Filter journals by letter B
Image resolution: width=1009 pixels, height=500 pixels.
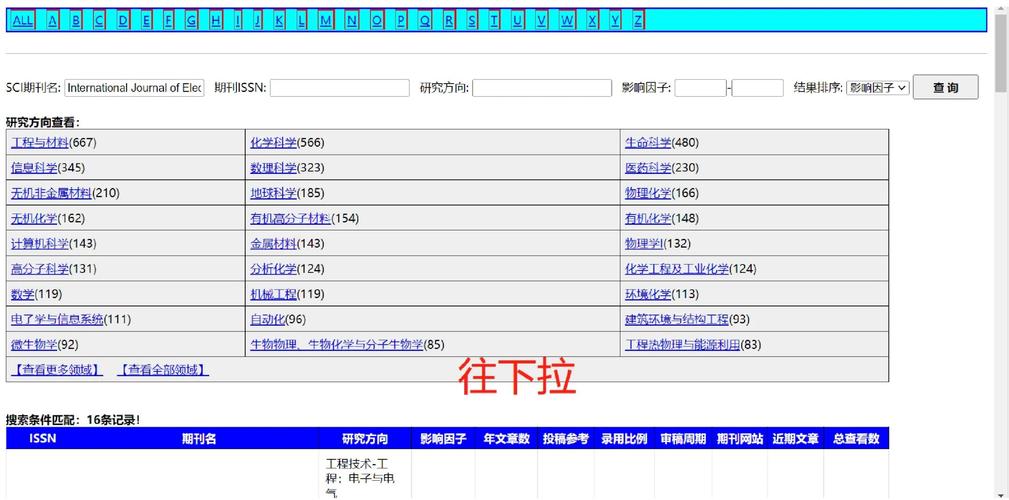tap(76, 21)
